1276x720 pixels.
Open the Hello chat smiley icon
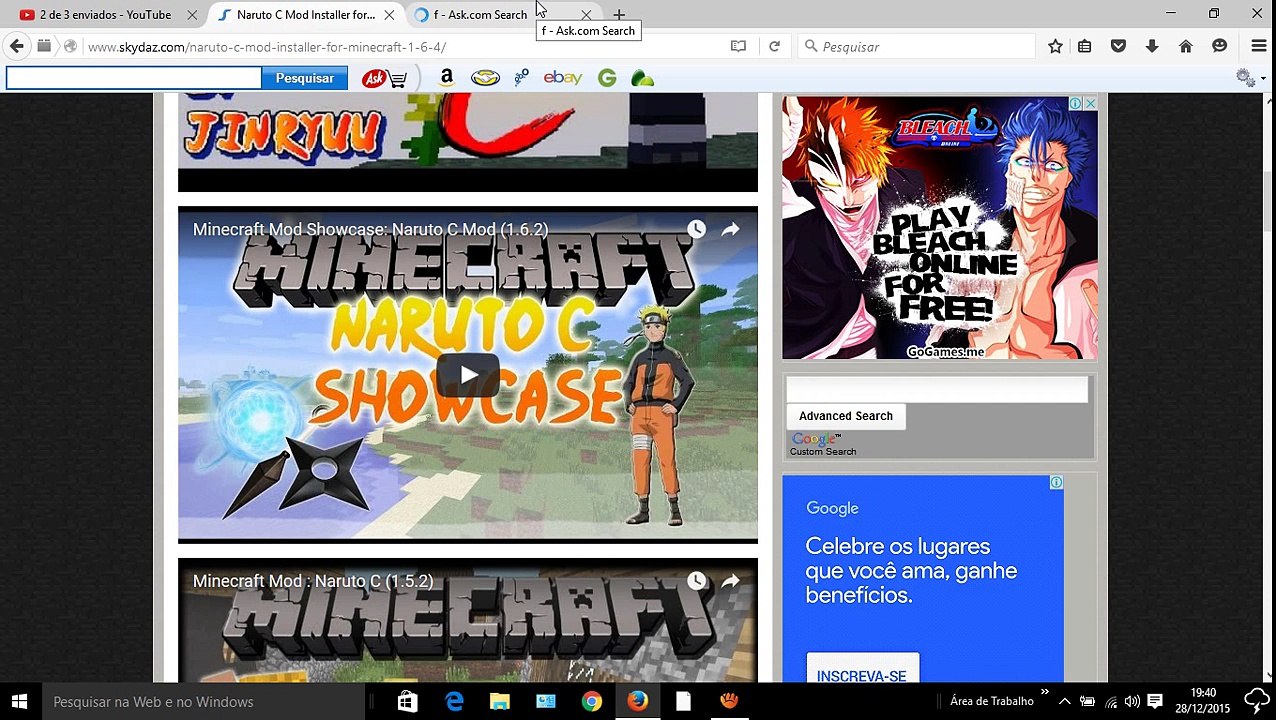(1219, 46)
